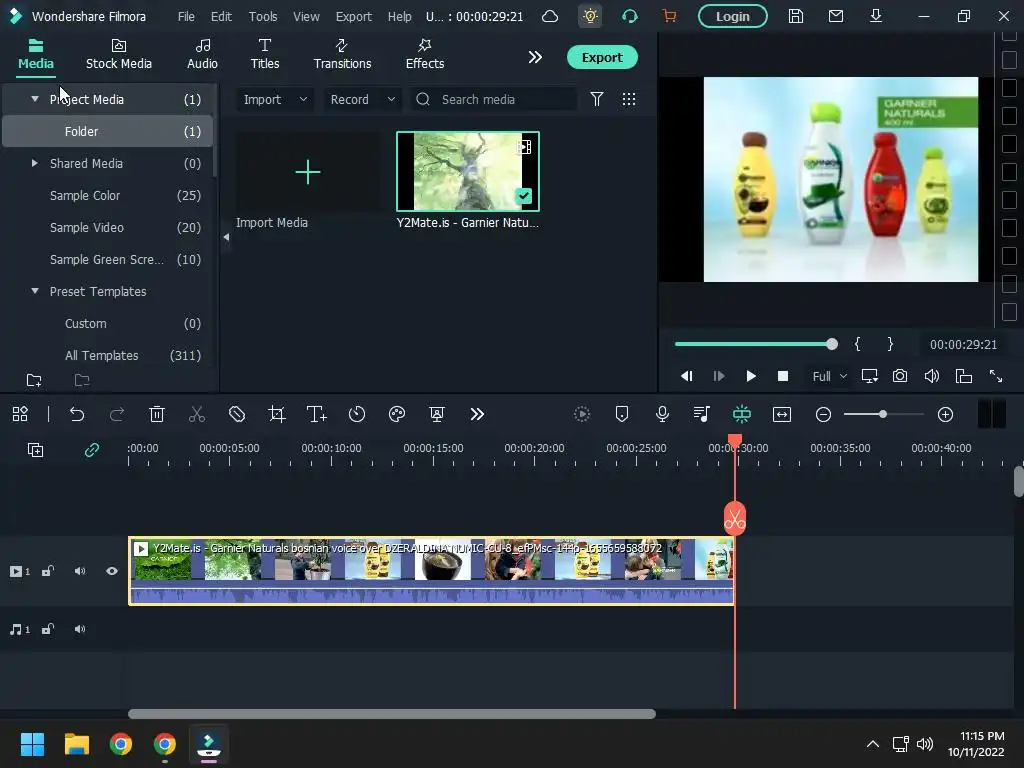Open the Record dropdown
Screen dimensions: 1024x768
362,99
